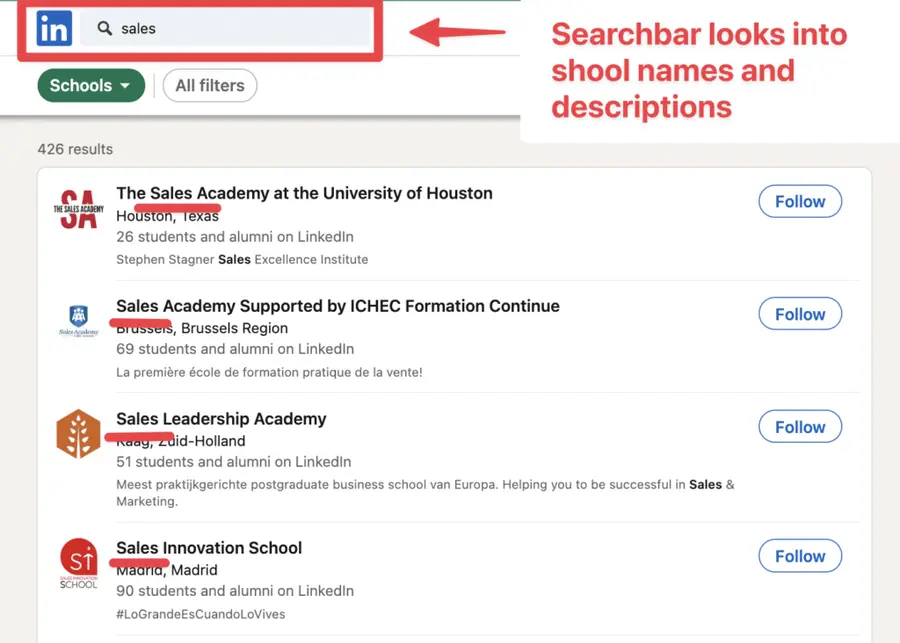Viewport: 900px width, 643px height.
Task: Click the Sales Innovation School red logo
Action: click(x=78, y=564)
